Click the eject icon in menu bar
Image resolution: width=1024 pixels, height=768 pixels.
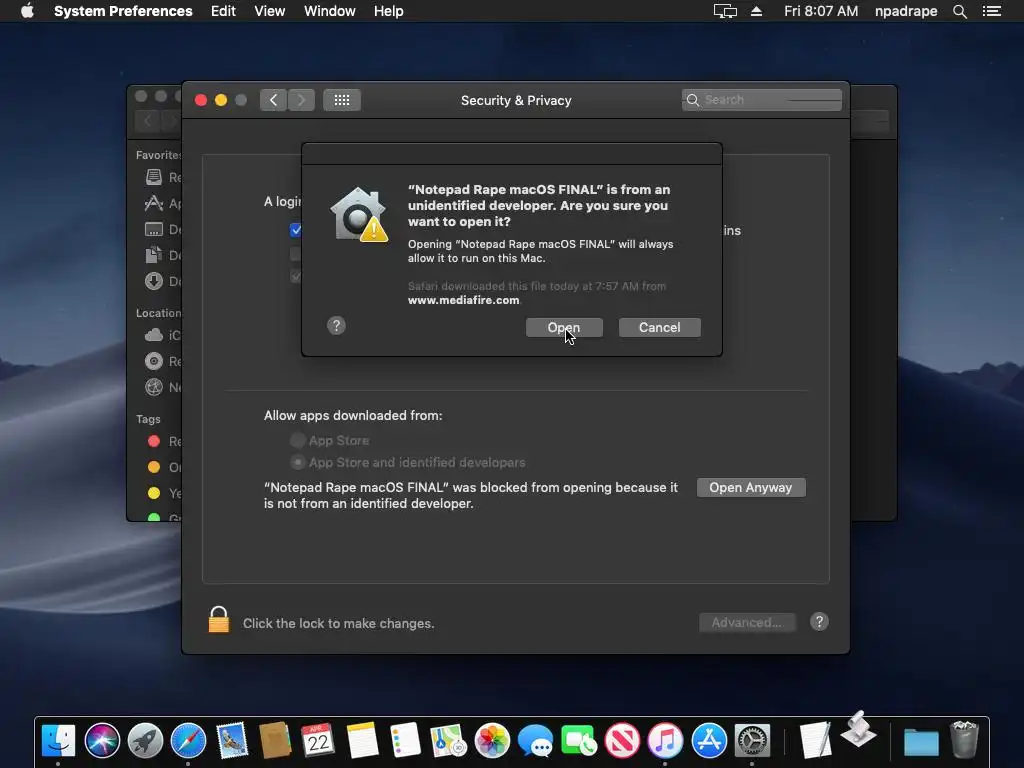[756, 11]
